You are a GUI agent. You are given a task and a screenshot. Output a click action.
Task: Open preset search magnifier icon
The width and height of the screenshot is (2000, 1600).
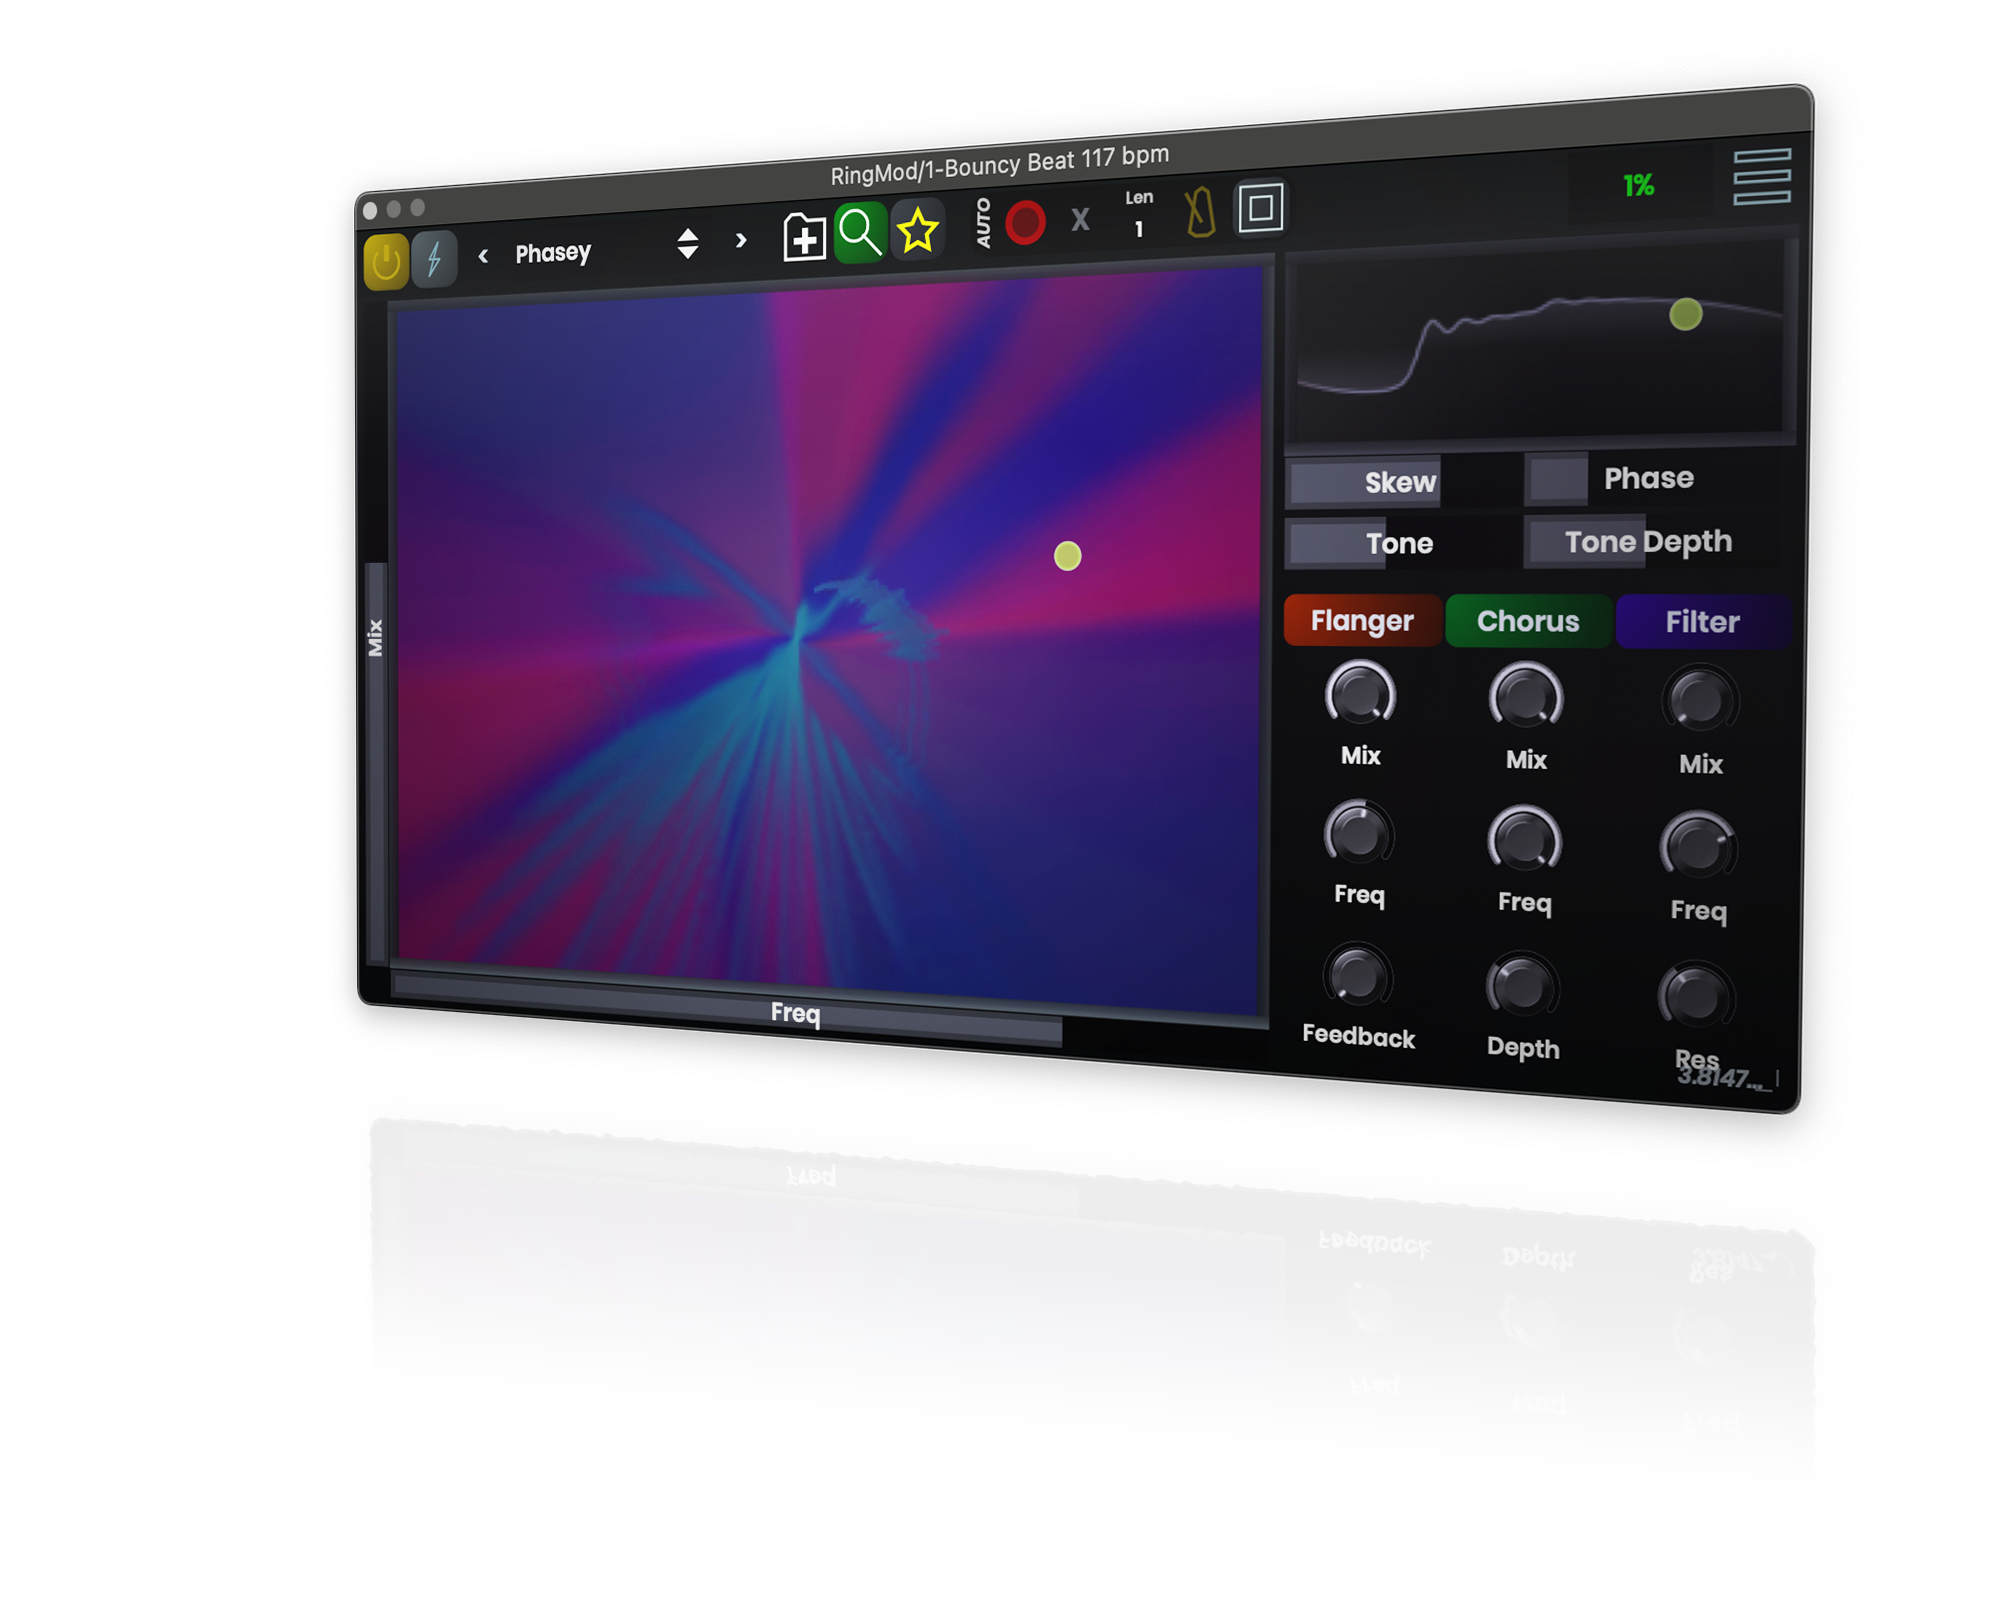point(860,233)
